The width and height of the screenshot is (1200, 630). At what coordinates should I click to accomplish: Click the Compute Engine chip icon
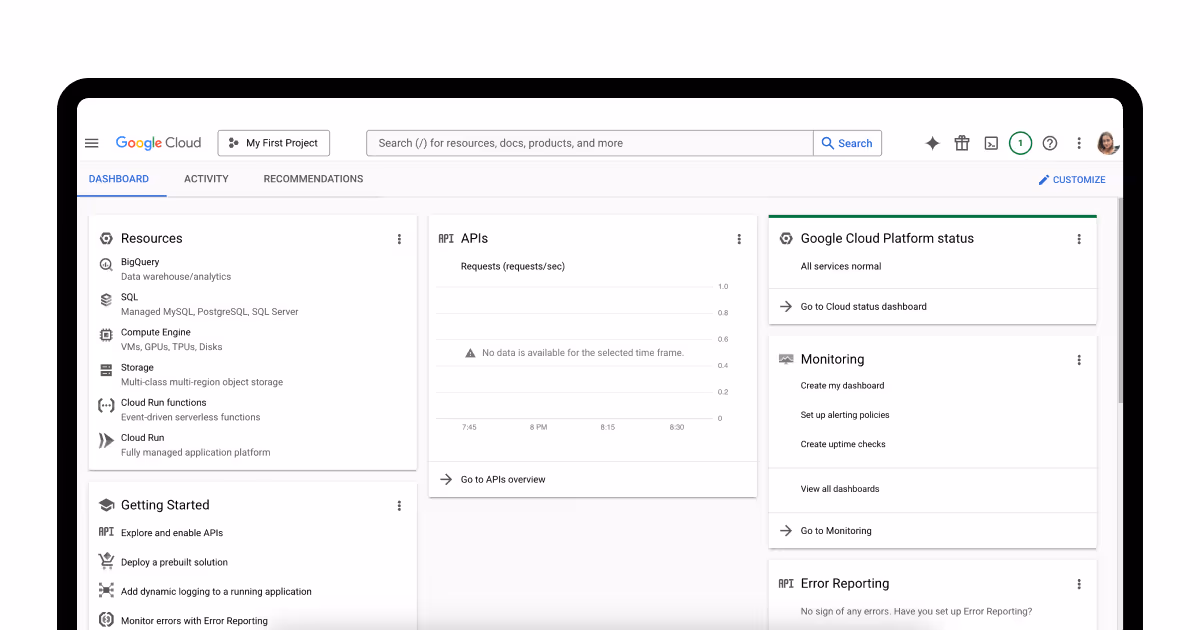click(x=106, y=335)
